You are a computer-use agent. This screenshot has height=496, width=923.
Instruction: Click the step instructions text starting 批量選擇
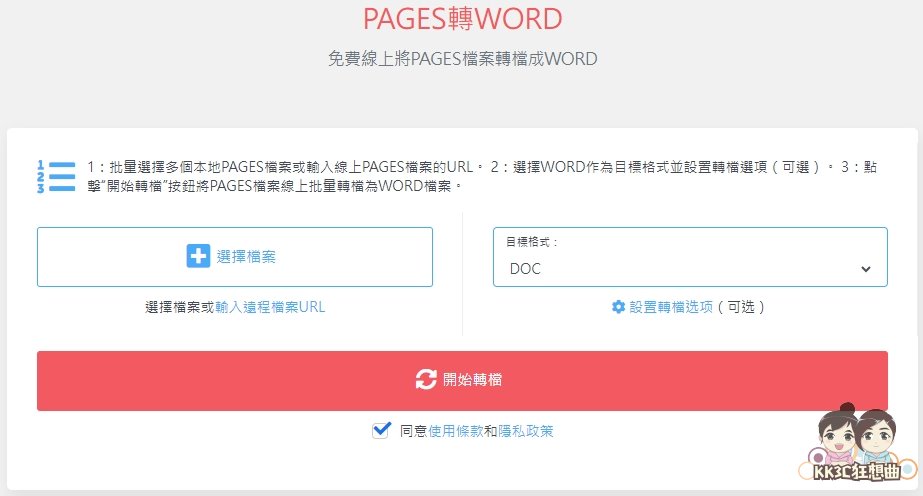click(x=482, y=177)
